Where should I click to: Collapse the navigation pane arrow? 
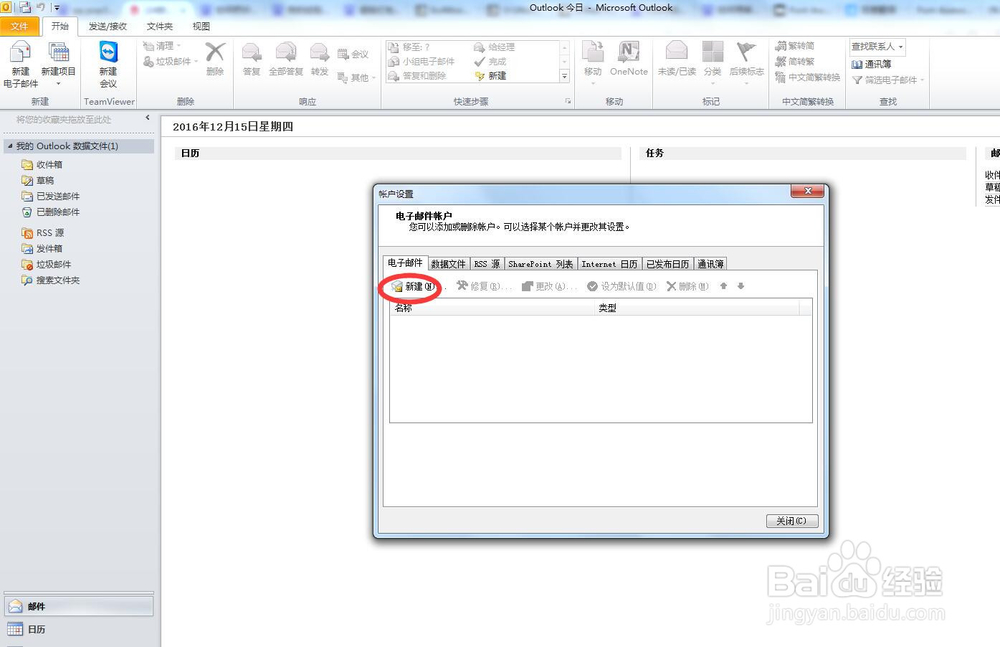click(x=147, y=117)
